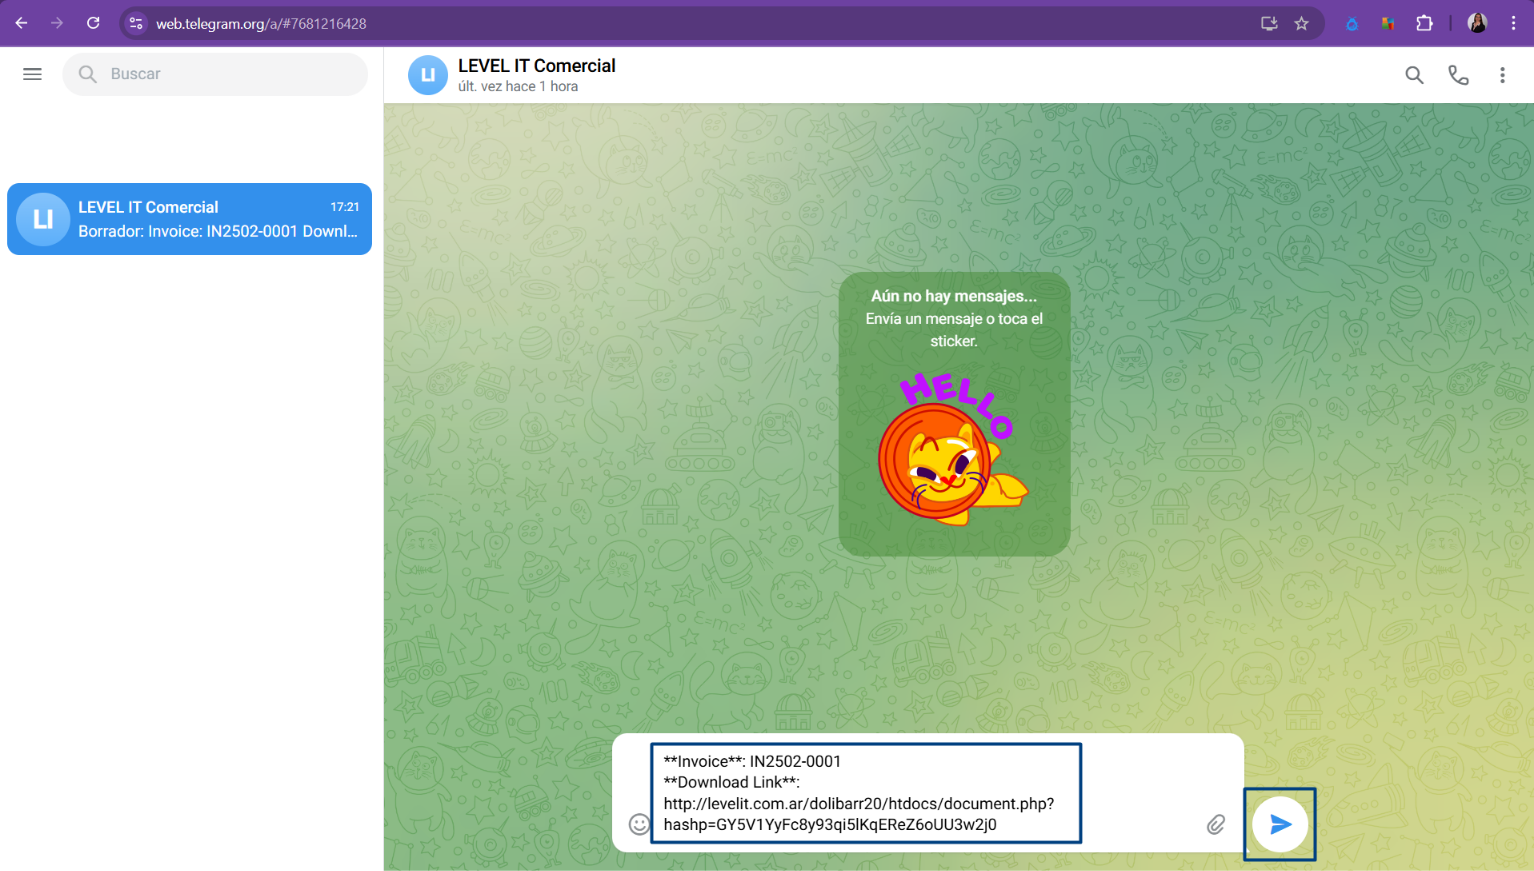
Task: Search within this chat using magnifier icon
Action: point(1414,75)
